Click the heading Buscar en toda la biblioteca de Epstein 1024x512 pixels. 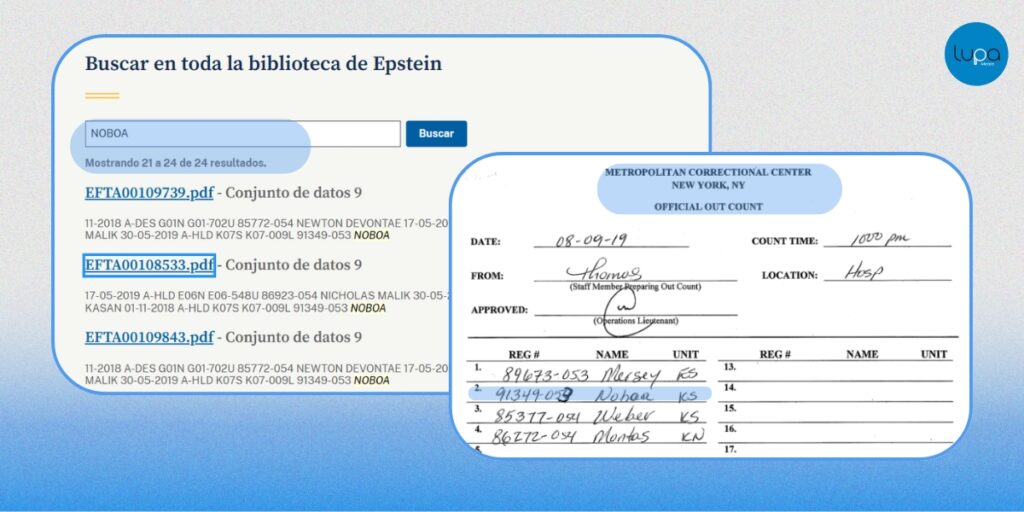tap(263, 64)
